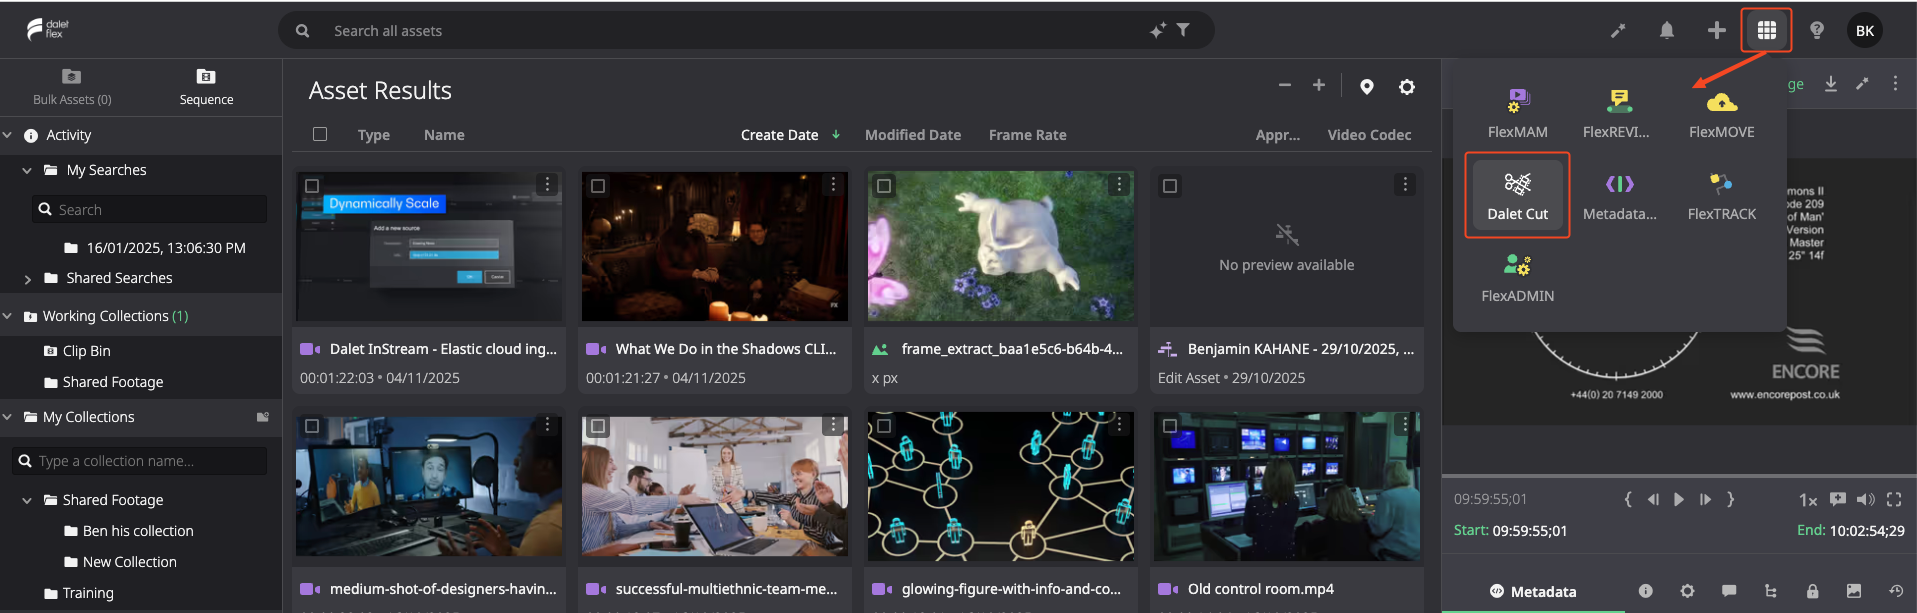Check the Old control room thumbnail checkbox

(x=1170, y=426)
